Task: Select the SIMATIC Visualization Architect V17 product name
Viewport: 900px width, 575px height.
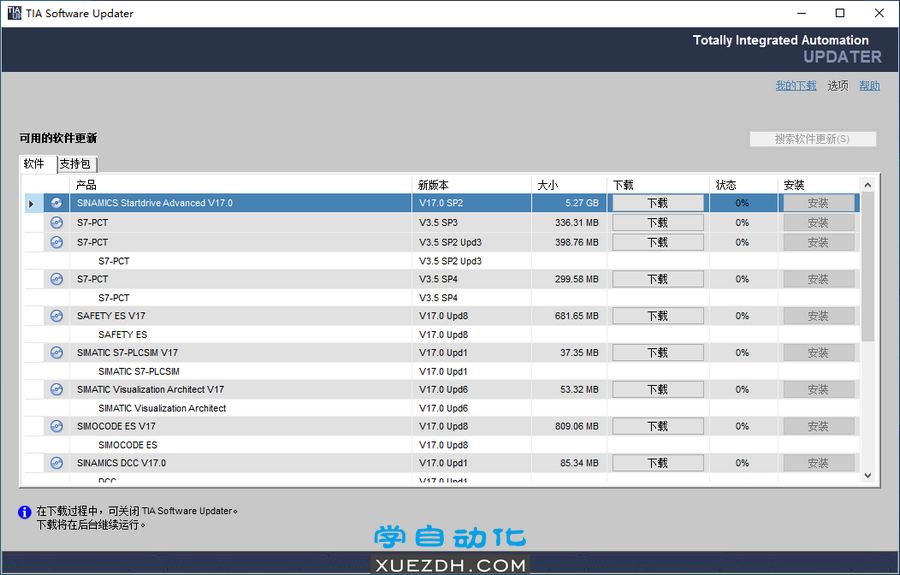Action: coord(150,389)
